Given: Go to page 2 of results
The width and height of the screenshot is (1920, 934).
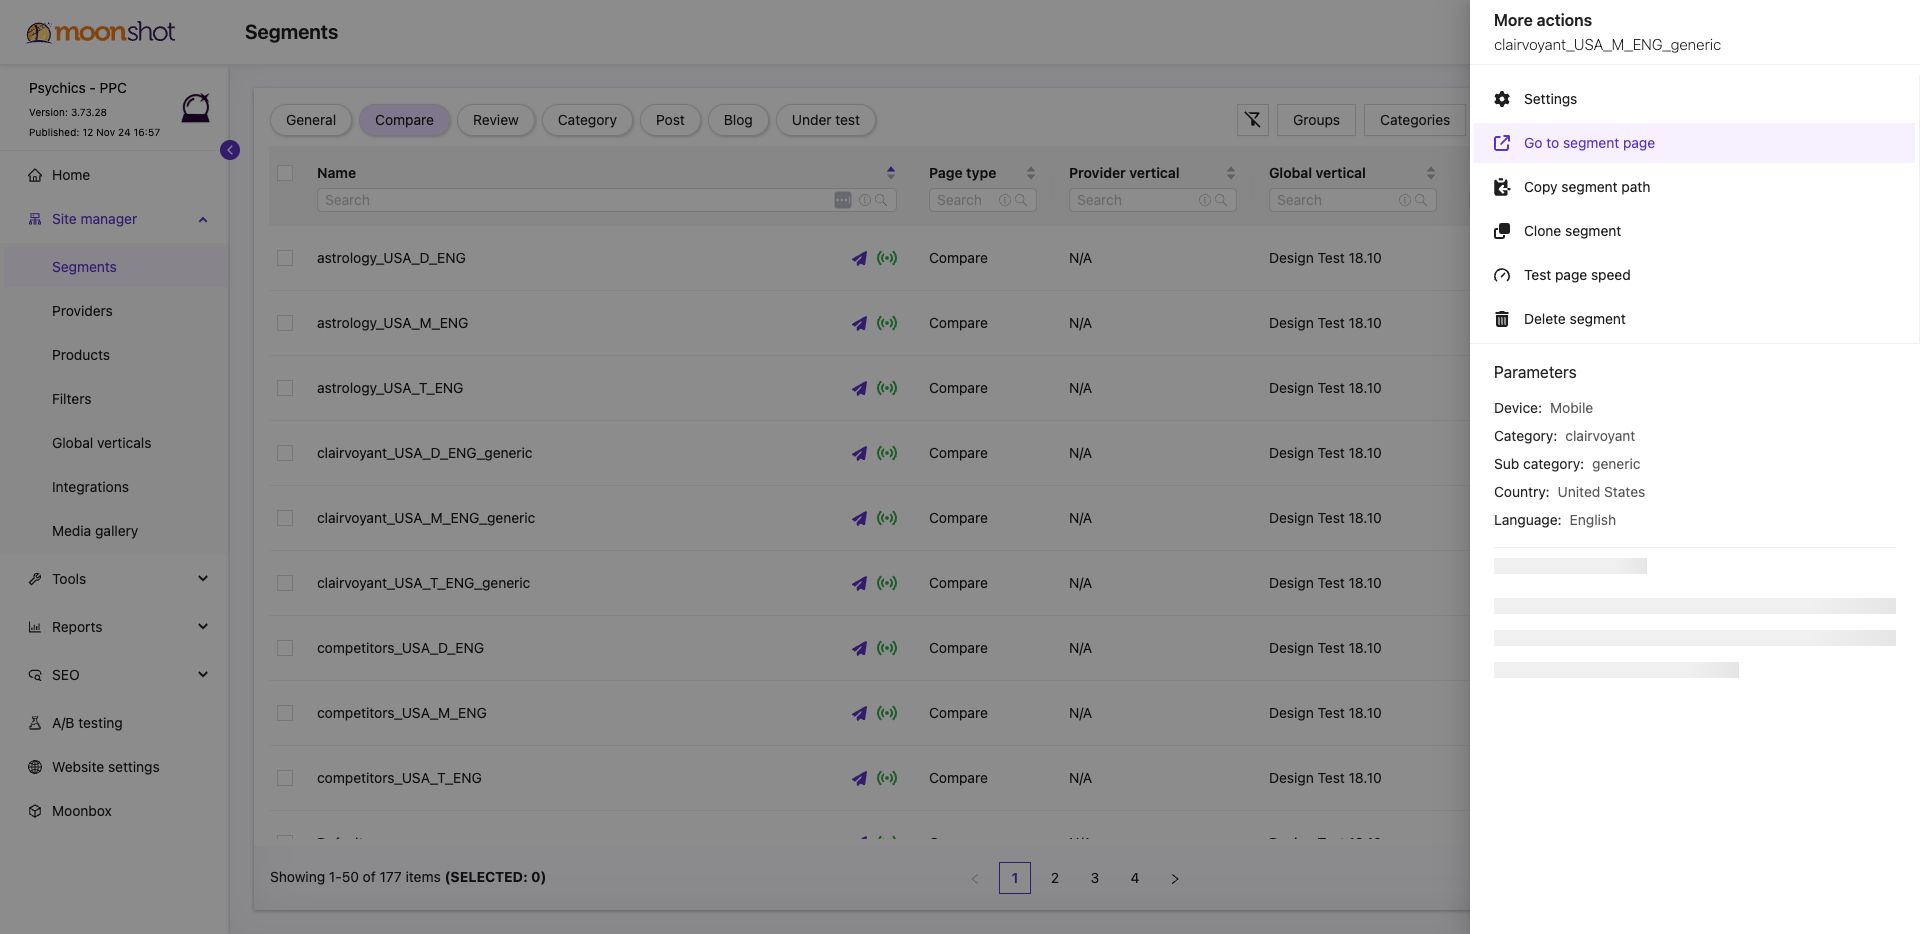Looking at the screenshot, I should [1055, 878].
